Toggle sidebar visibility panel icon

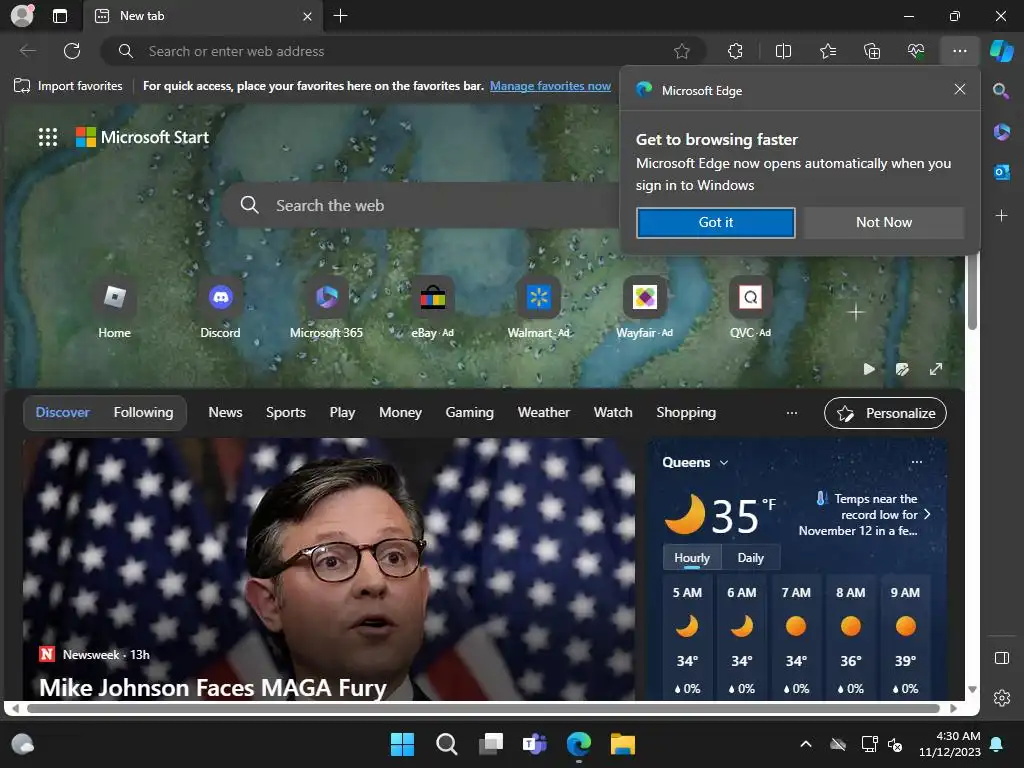pyautogui.click(x=1001, y=658)
